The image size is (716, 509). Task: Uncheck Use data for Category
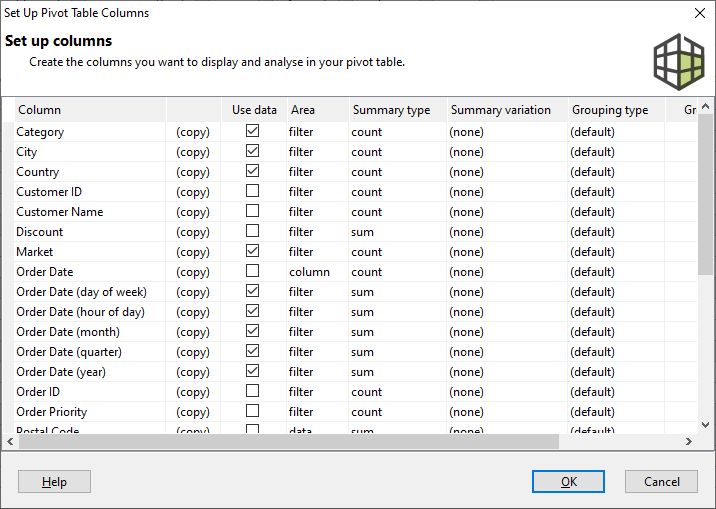click(253, 131)
